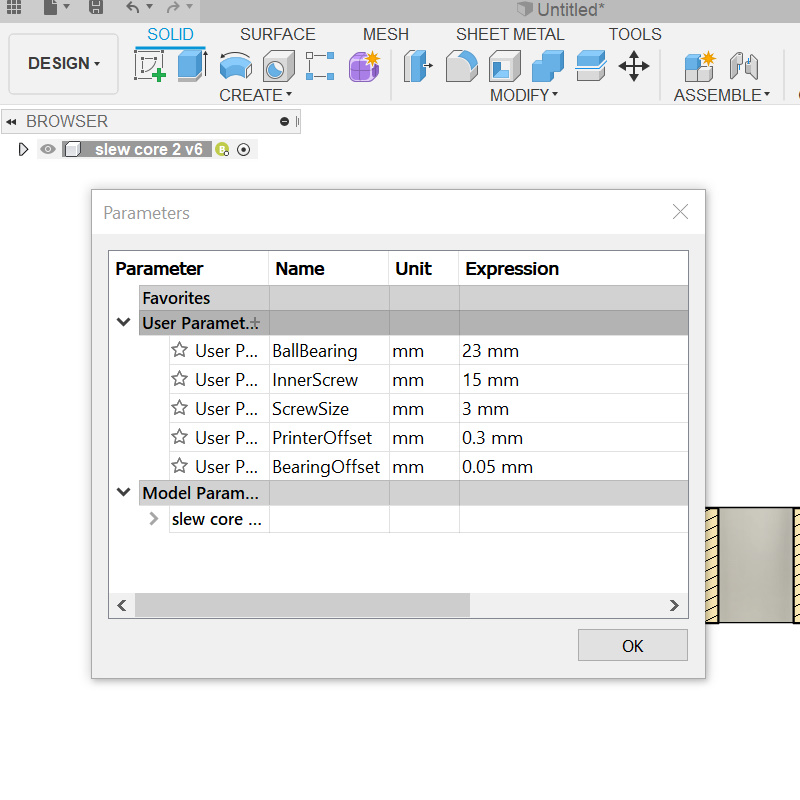This screenshot has width=800, height=800.
Task: Select the Offset Face tool
Action: click(x=590, y=66)
